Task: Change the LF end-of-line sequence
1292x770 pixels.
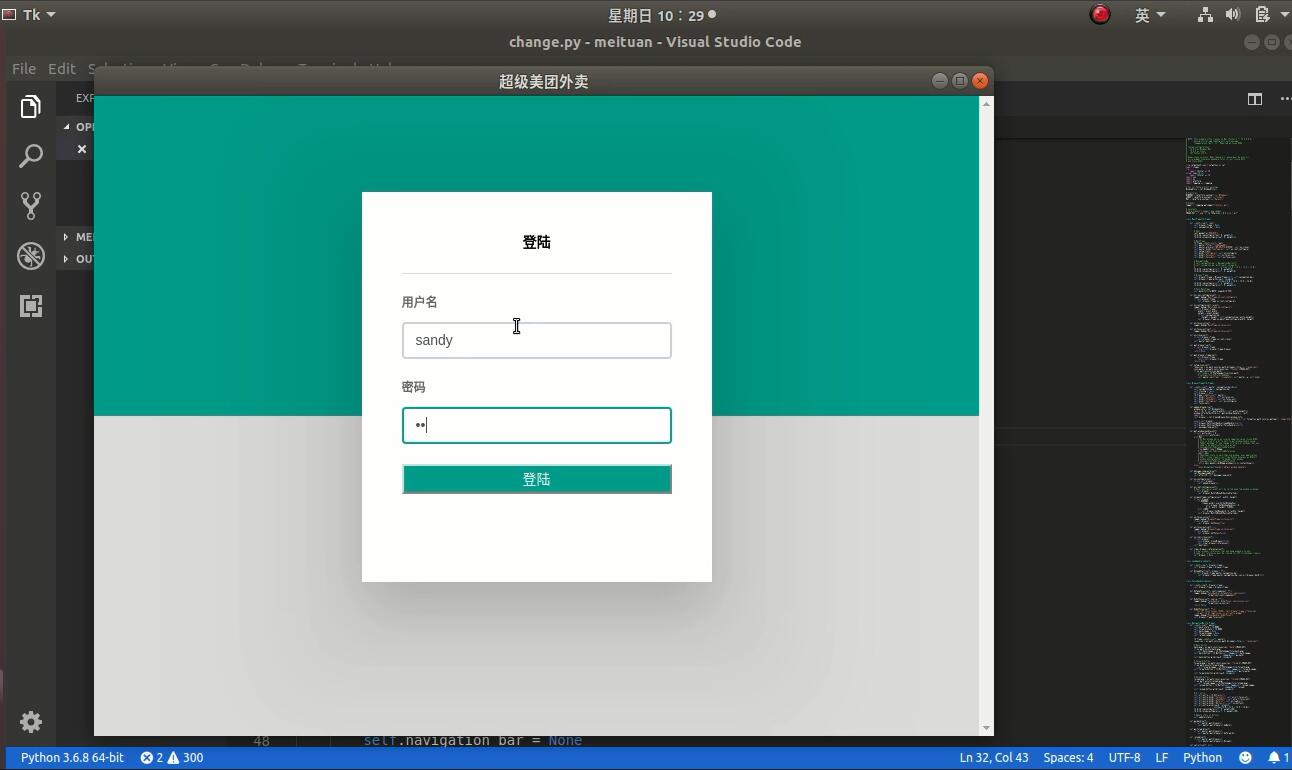Action: [x=1162, y=758]
